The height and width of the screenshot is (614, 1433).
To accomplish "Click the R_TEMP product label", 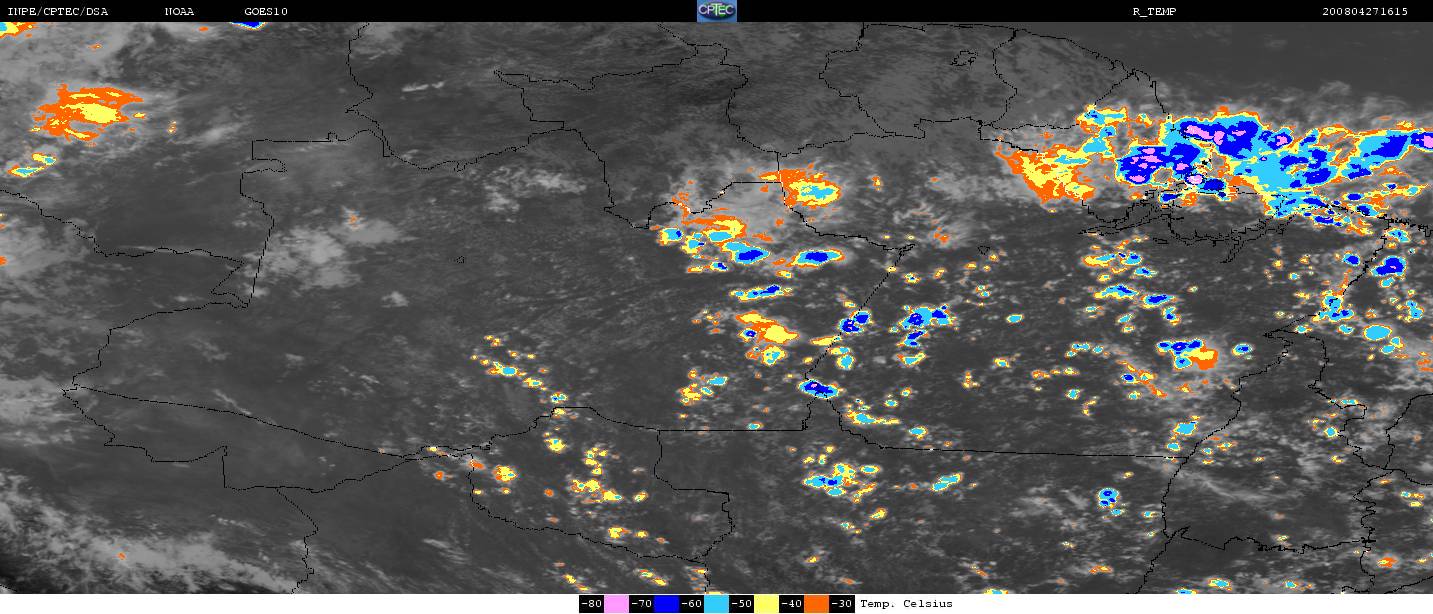I will click(1153, 11).
